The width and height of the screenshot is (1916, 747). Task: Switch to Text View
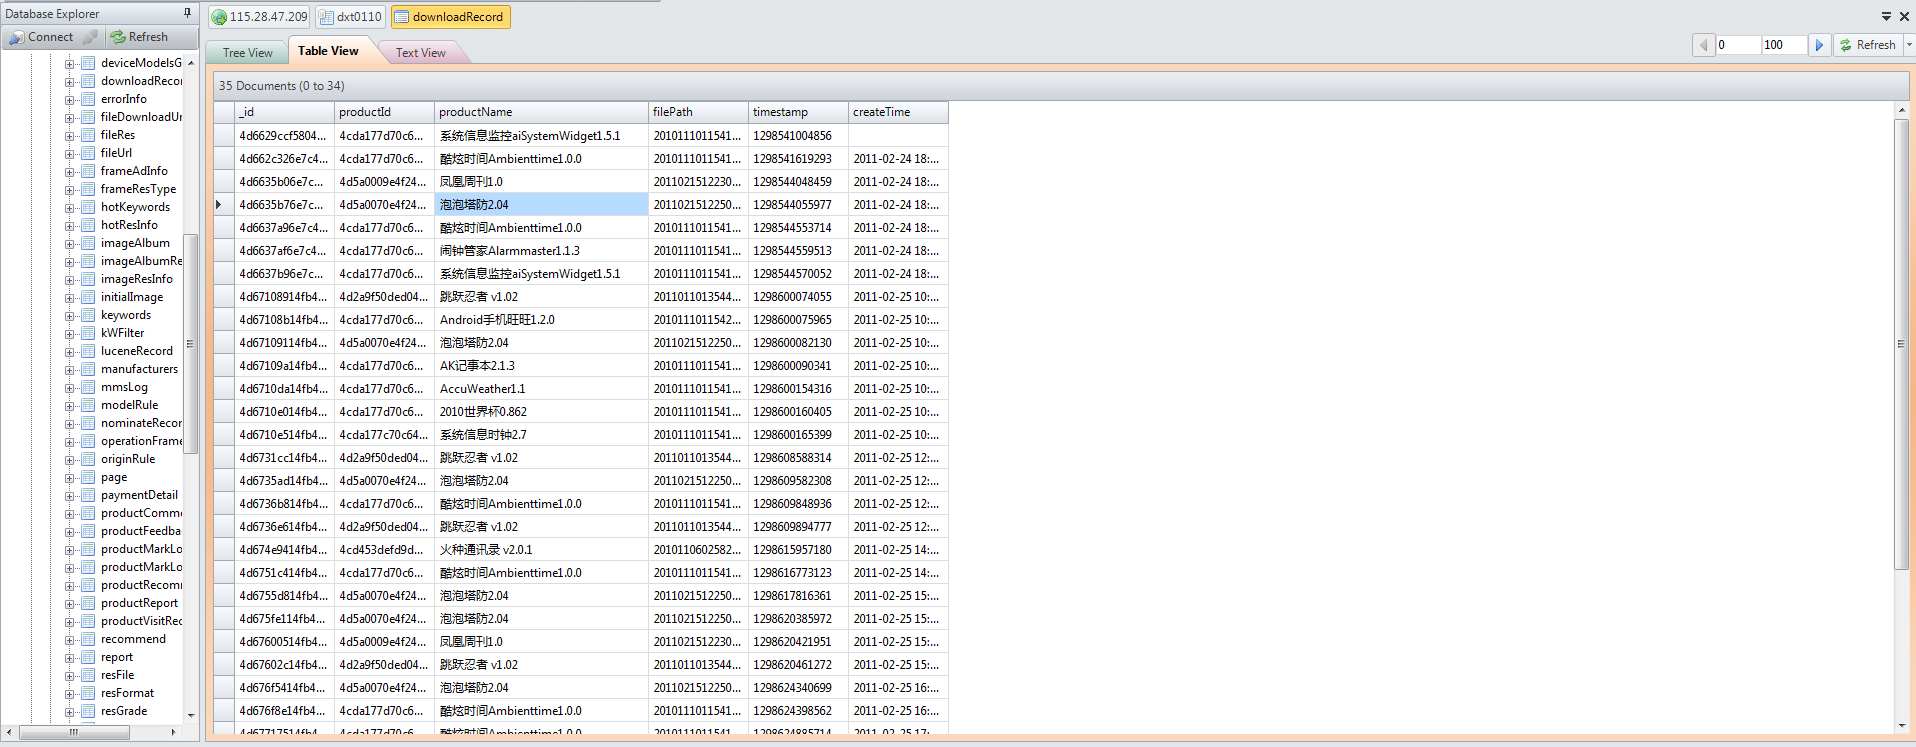click(x=420, y=53)
